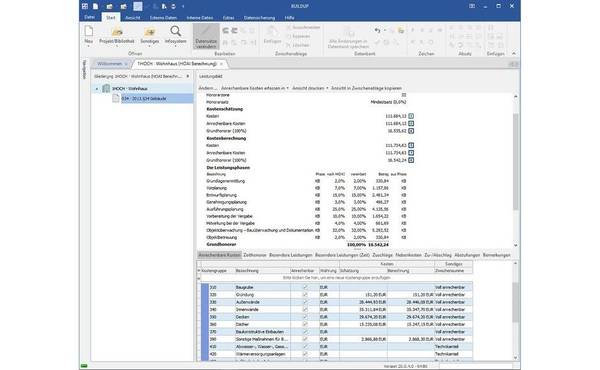Screen dimensions: 600x370
Task: Click the Neu new document icon
Action: point(88,31)
